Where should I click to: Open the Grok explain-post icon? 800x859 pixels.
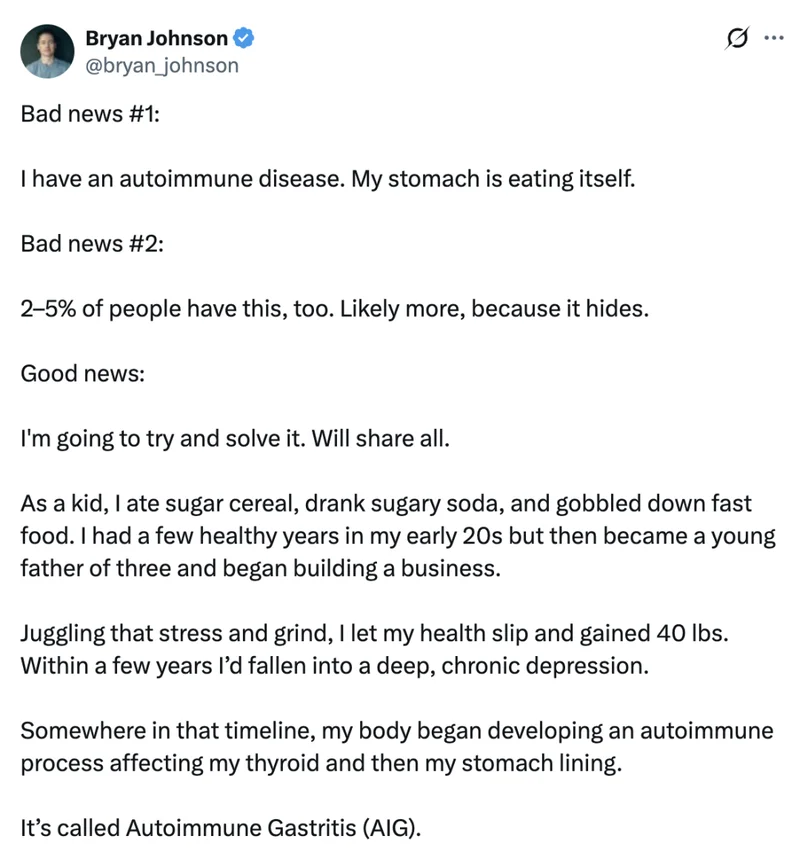point(736,38)
